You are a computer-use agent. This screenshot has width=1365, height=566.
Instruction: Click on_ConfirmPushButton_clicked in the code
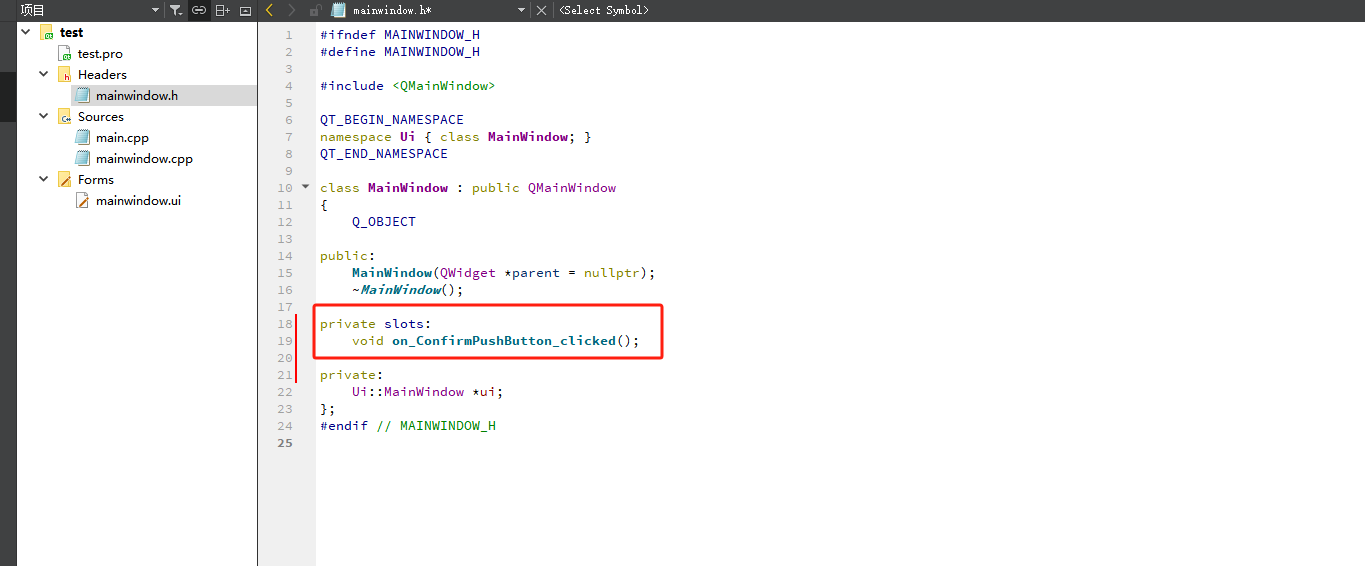click(x=503, y=341)
